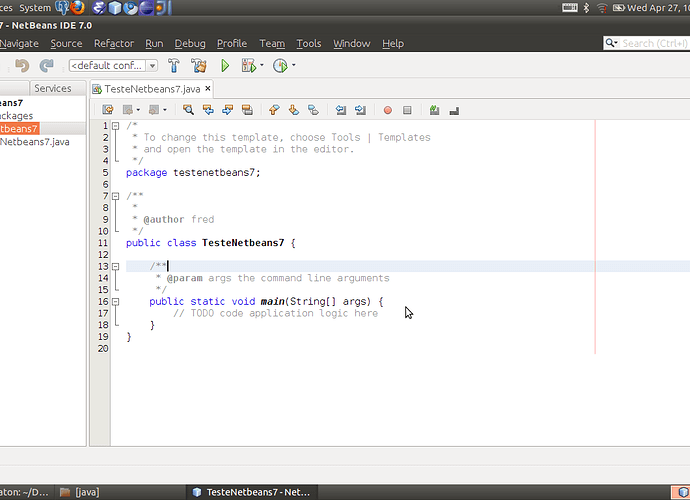Viewport: 690px width, 500px height.
Task: Click Shift Line Left icon
Action: tap(341, 110)
